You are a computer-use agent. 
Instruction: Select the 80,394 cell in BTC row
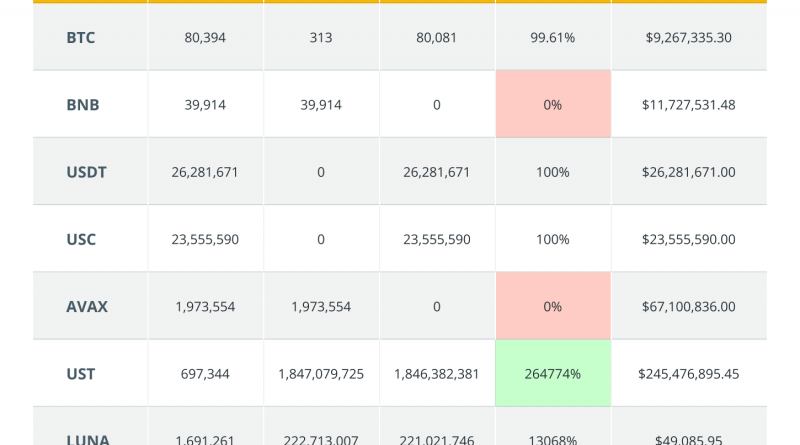[205, 37]
